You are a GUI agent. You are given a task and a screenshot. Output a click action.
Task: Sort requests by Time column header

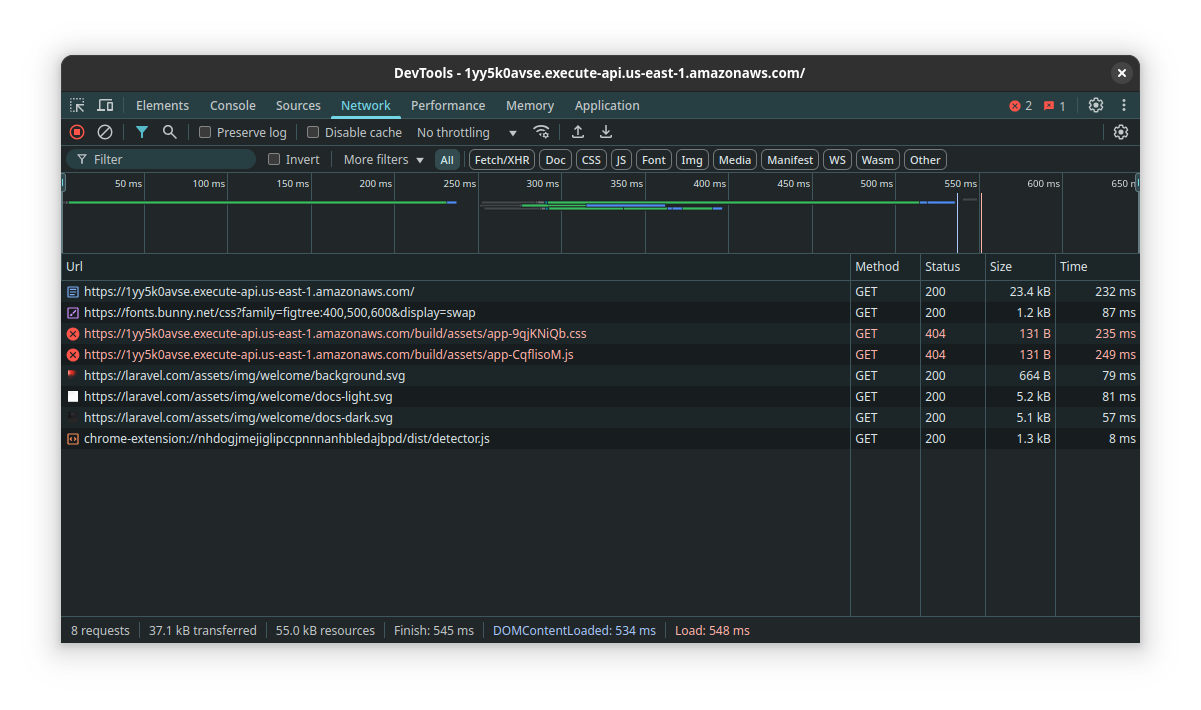[1098, 267]
